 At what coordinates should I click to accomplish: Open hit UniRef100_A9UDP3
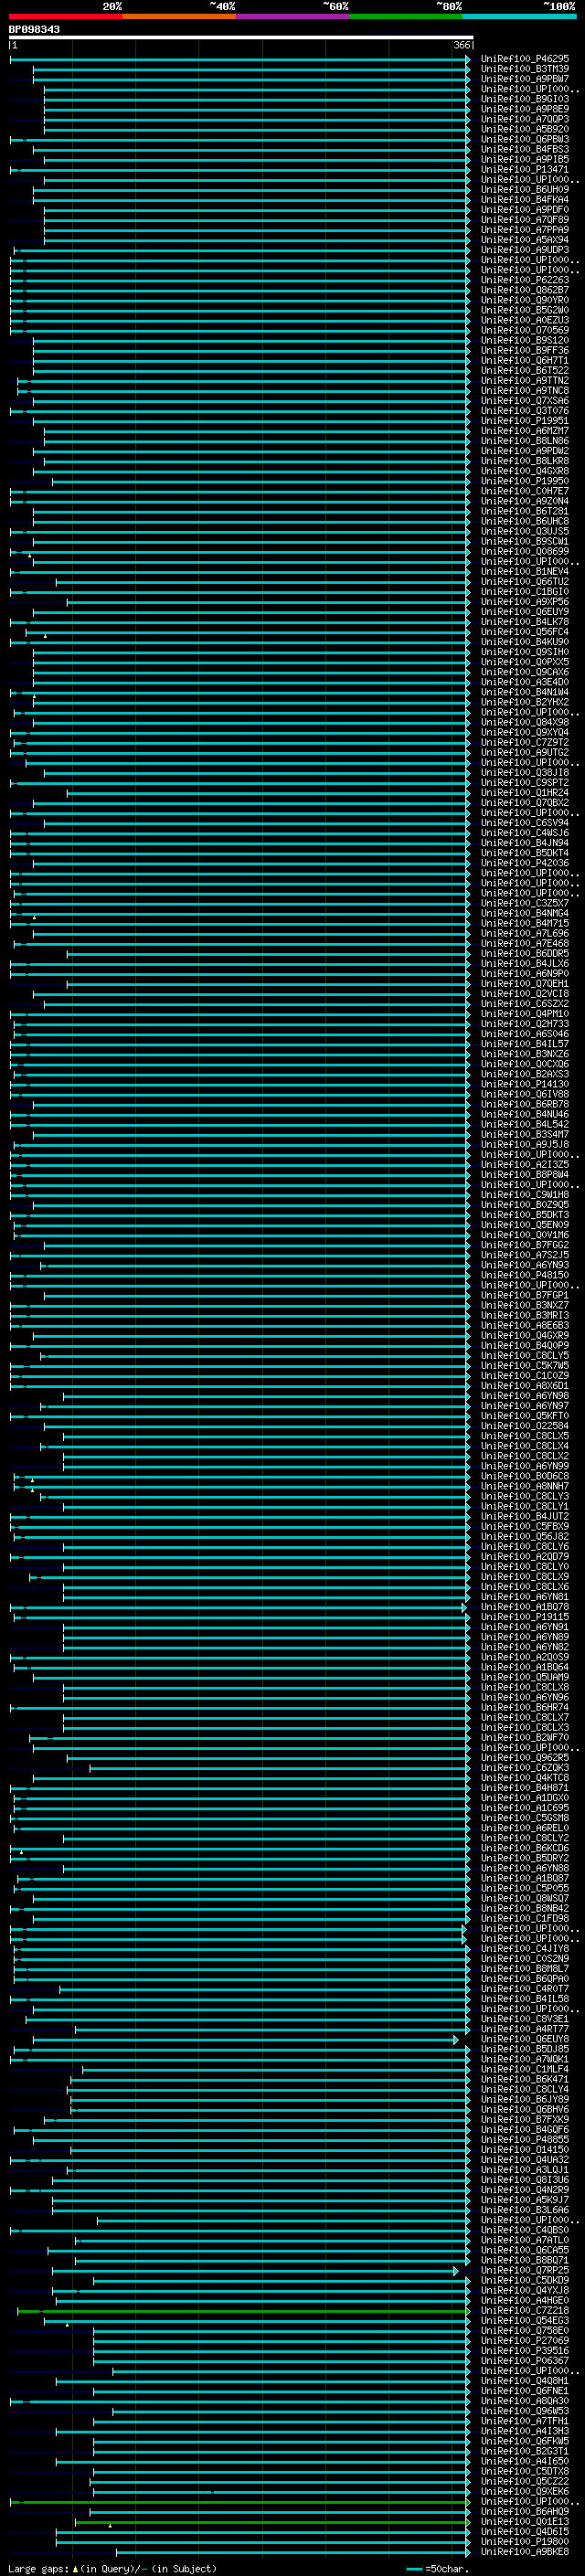pos(524,250)
